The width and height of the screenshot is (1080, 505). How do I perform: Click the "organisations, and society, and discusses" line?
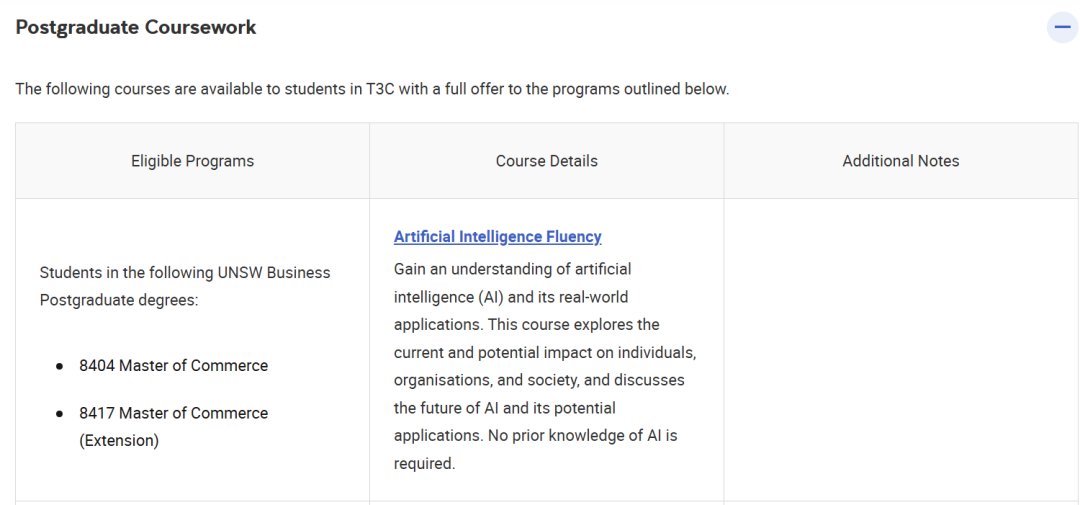[539, 380]
